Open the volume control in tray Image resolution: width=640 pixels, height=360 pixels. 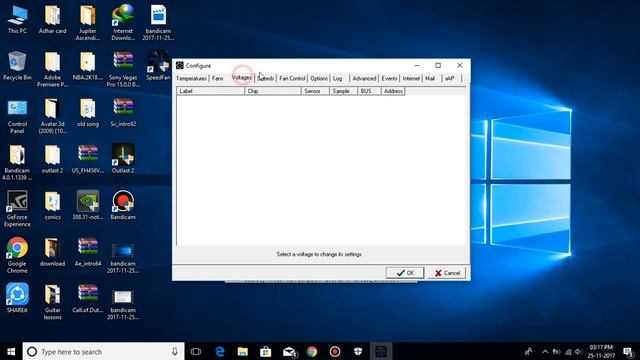578,351
